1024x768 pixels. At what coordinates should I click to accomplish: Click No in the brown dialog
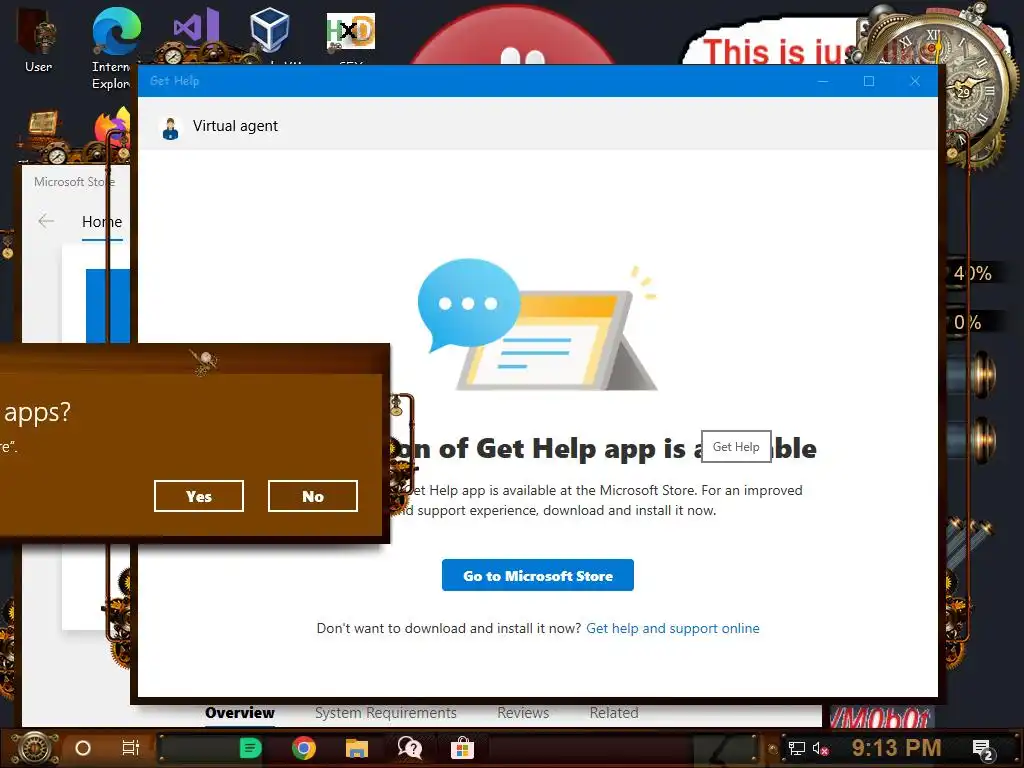[313, 496]
